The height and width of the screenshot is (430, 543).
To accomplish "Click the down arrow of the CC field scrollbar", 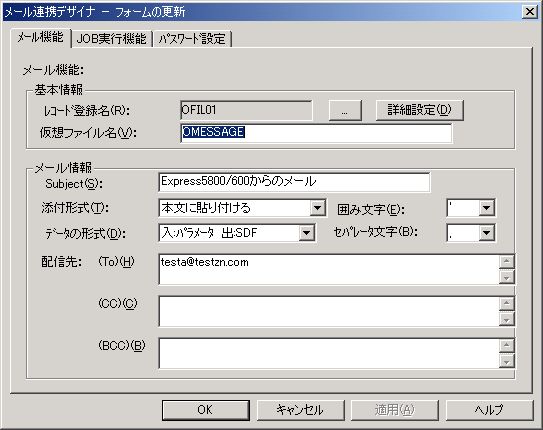I will tap(507, 319).
